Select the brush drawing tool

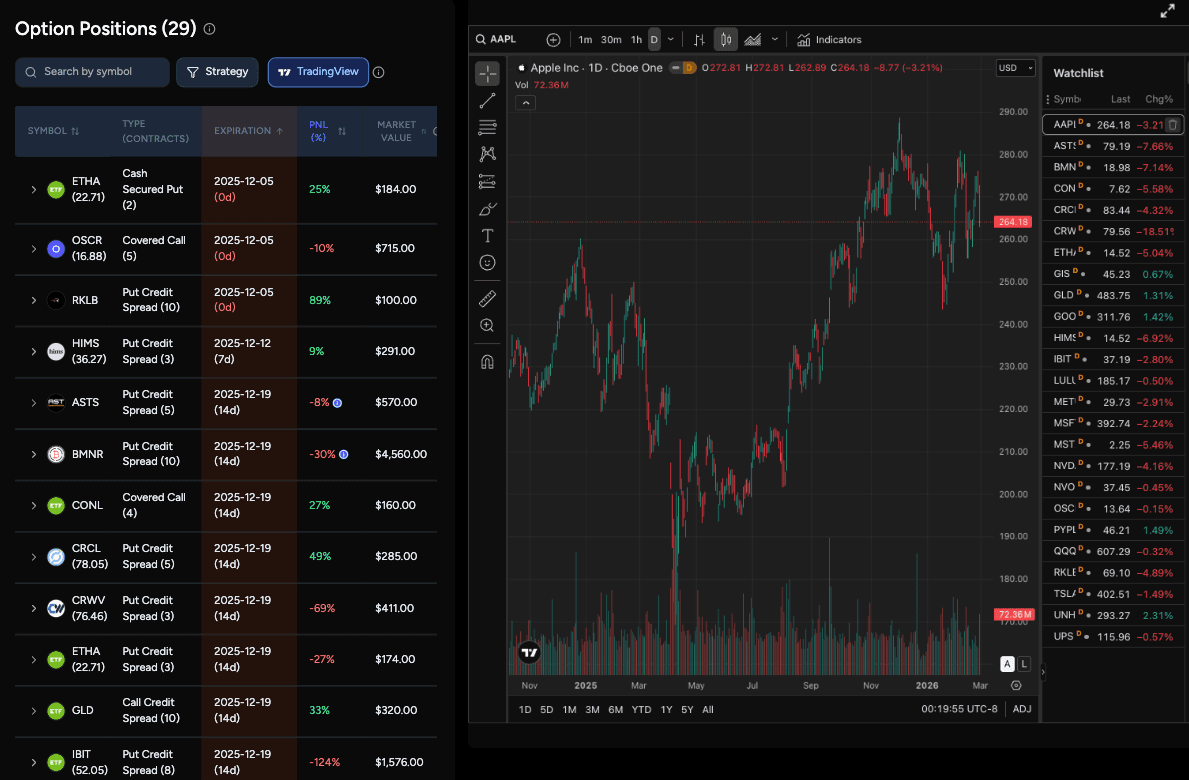(x=487, y=208)
